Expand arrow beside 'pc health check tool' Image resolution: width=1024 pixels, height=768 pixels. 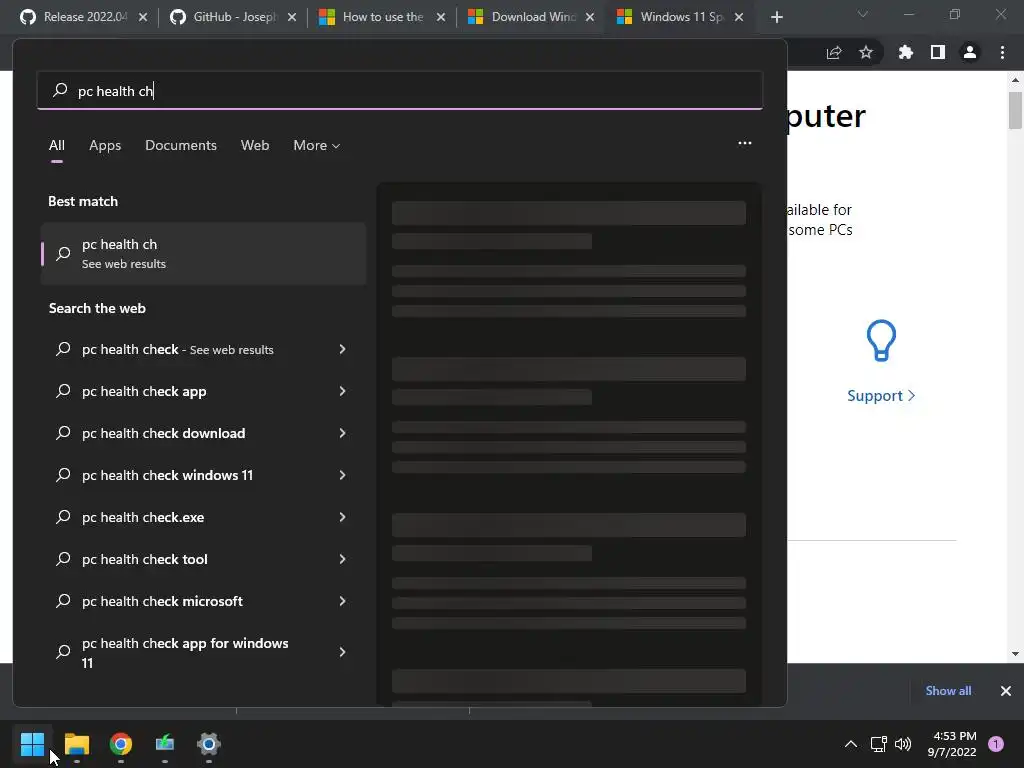342,559
